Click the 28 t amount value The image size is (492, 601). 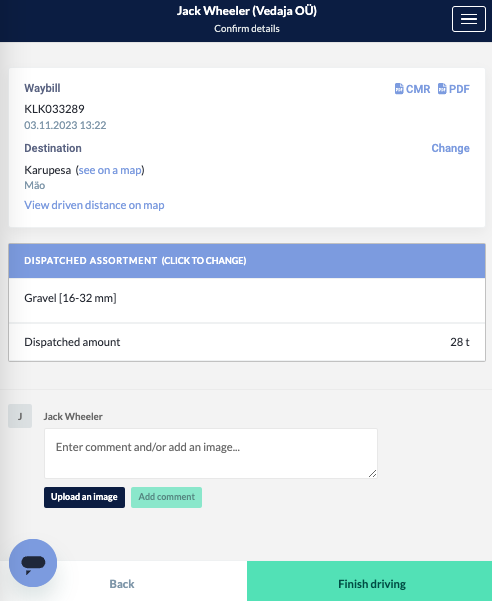[x=460, y=342]
